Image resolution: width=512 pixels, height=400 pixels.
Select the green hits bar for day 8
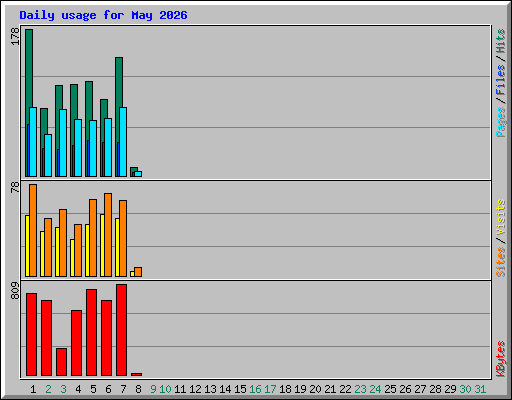pos(134,169)
